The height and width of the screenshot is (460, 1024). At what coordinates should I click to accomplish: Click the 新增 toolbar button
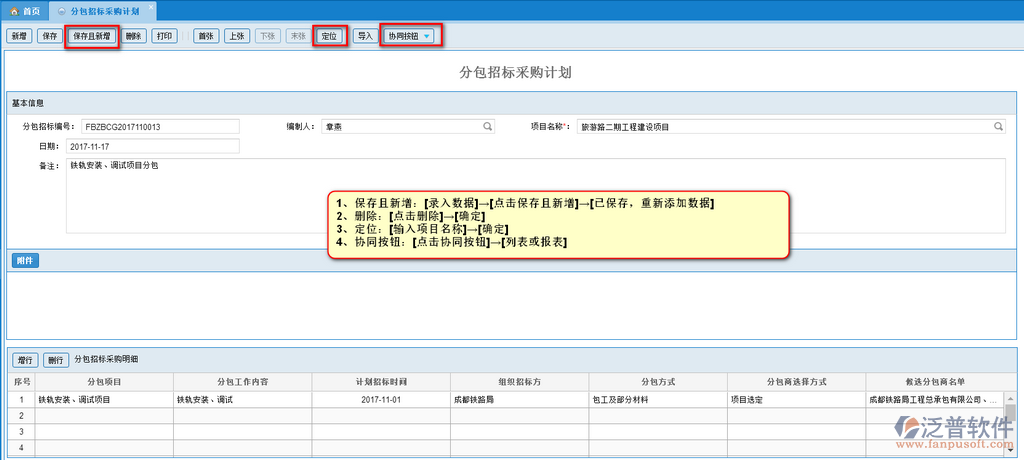19,36
